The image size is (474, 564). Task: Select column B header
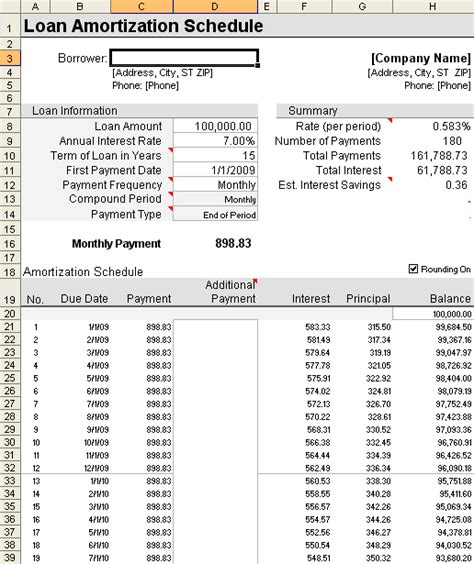pos(80,6)
